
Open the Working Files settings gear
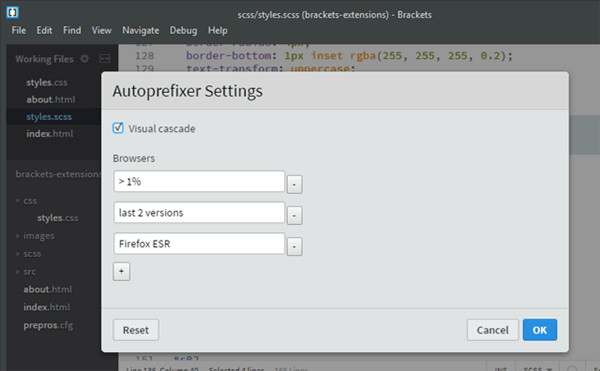click(x=84, y=59)
